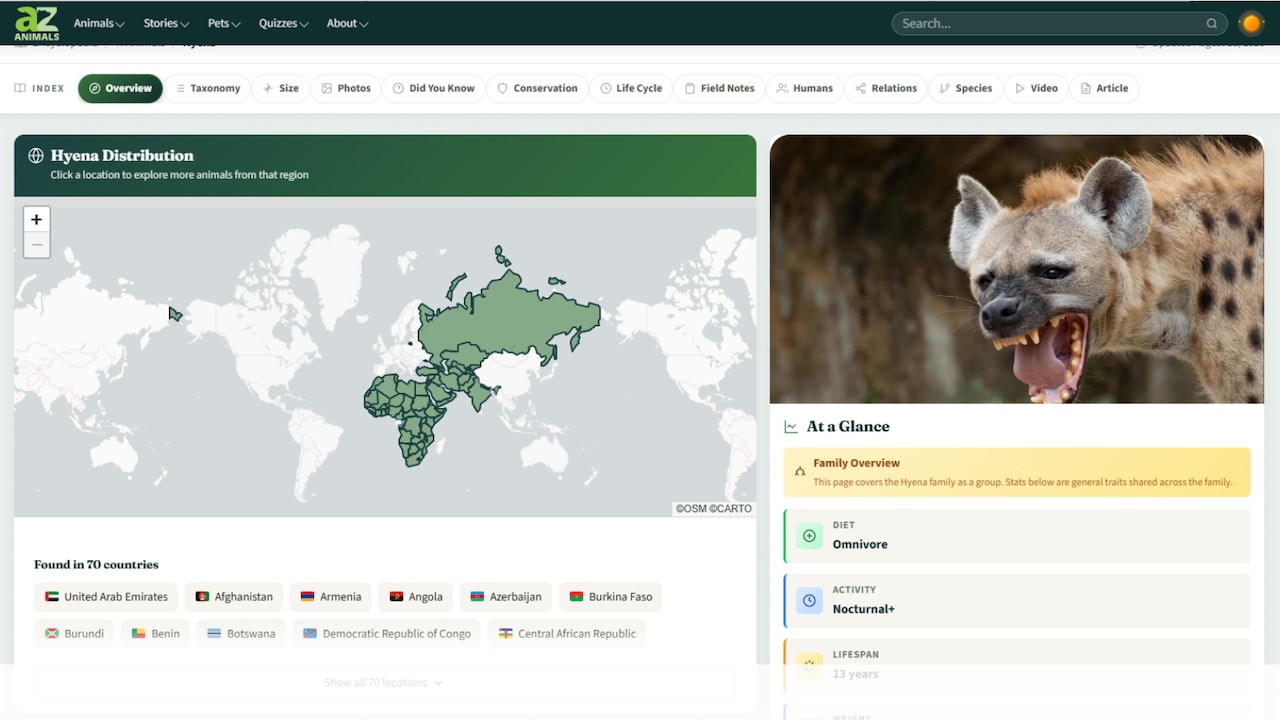Click the "Hyena Distribution" title text
The height and width of the screenshot is (720, 1280).
(122, 156)
